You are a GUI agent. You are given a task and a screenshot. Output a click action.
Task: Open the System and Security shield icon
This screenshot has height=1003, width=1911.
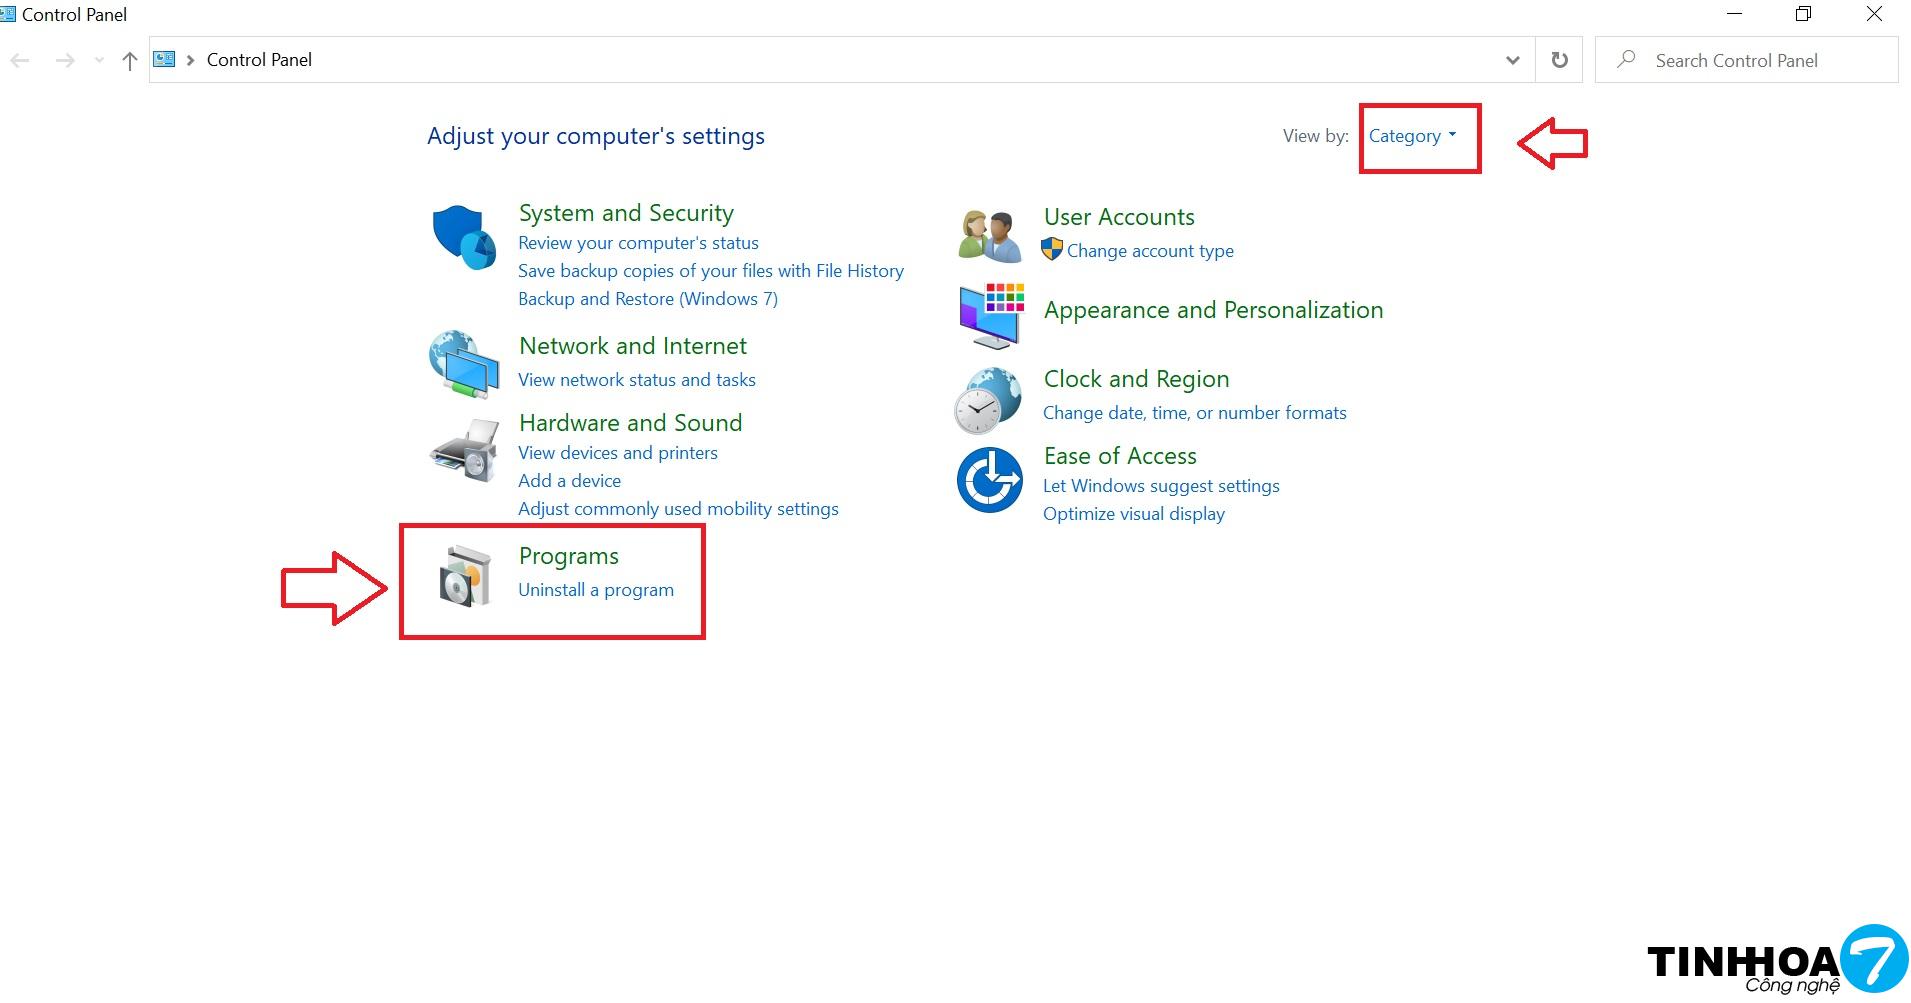464,238
